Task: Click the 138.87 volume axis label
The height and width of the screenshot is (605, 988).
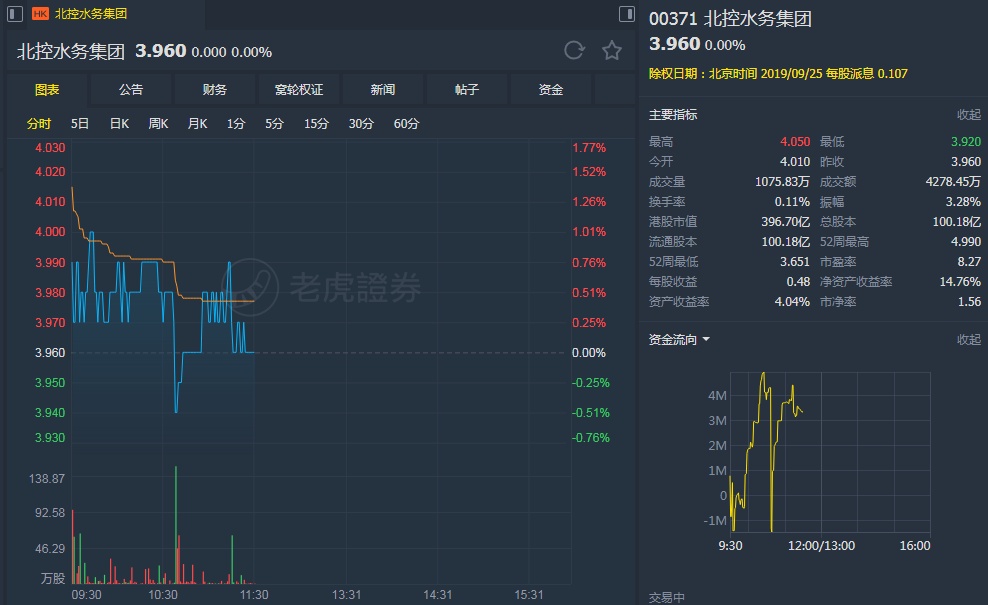Action: [x=47, y=478]
